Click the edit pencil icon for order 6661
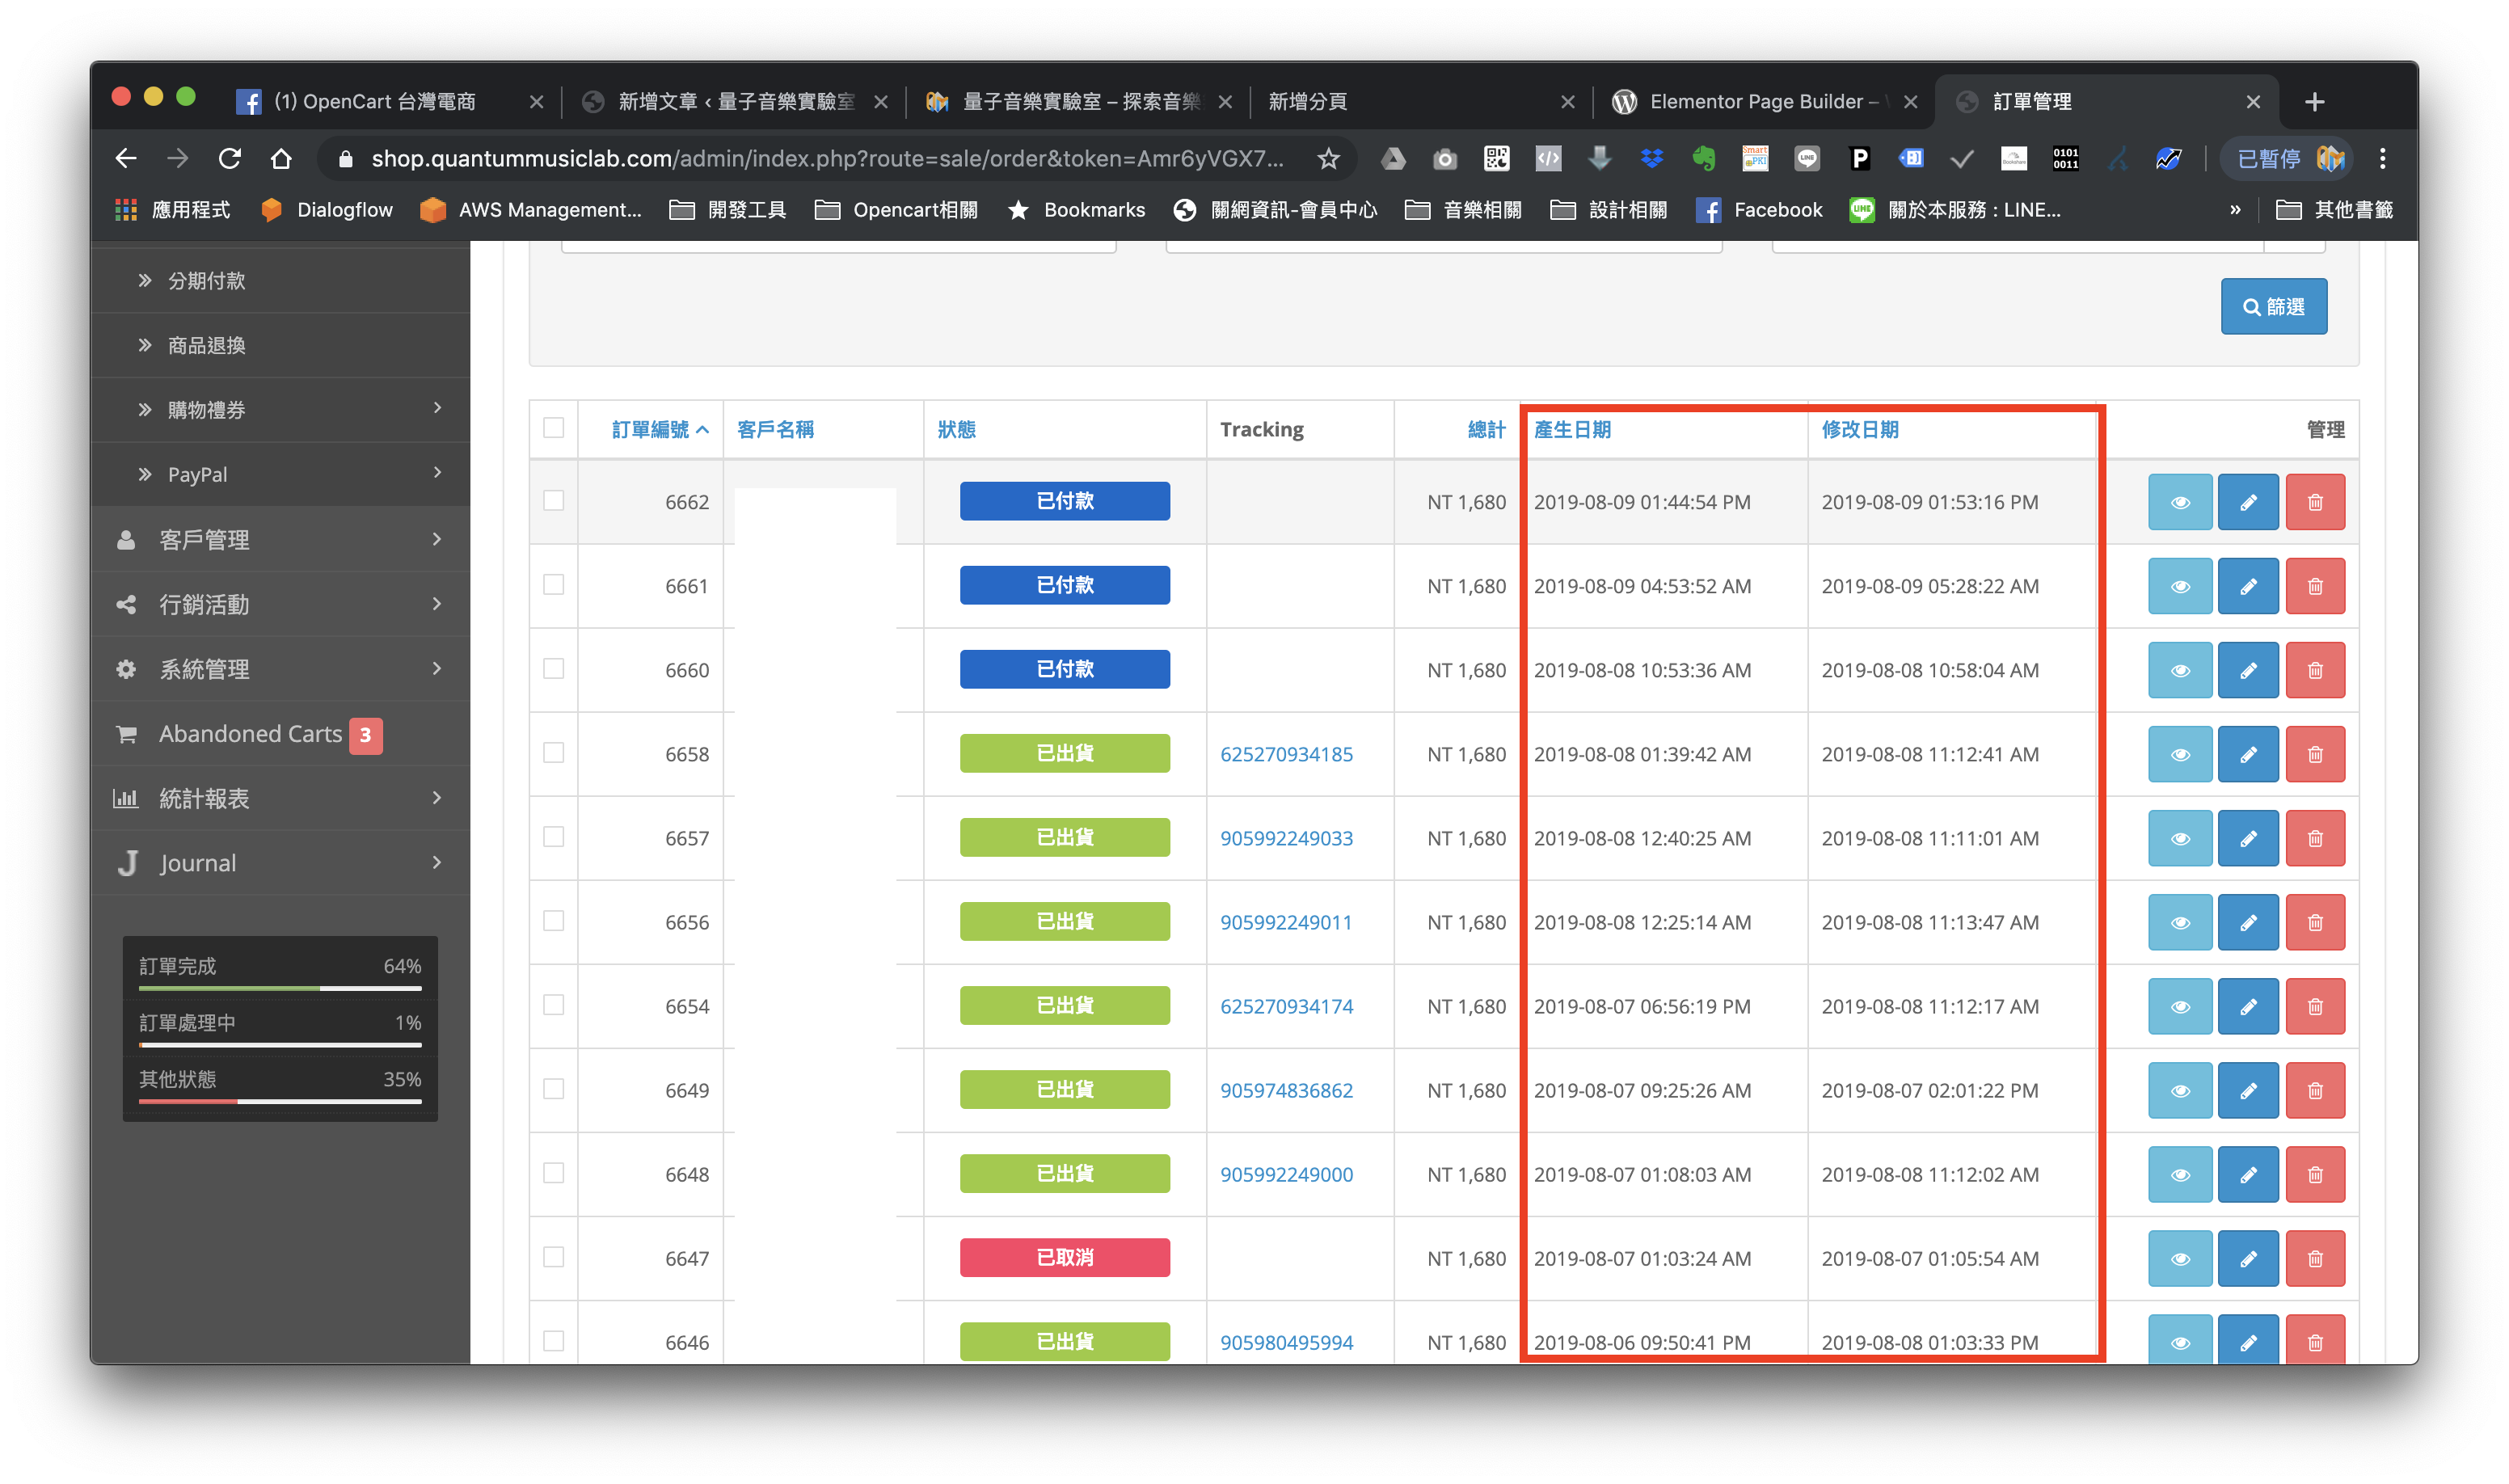Viewport: 2509px width, 1484px height. coord(2247,586)
